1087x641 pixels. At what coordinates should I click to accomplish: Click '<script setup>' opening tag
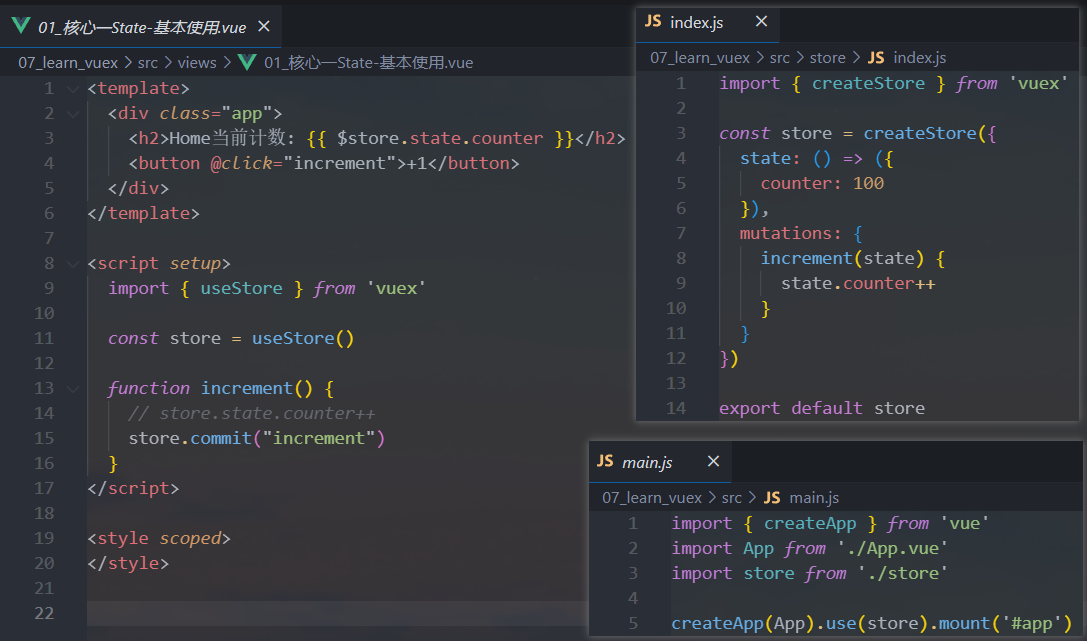coord(159,263)
